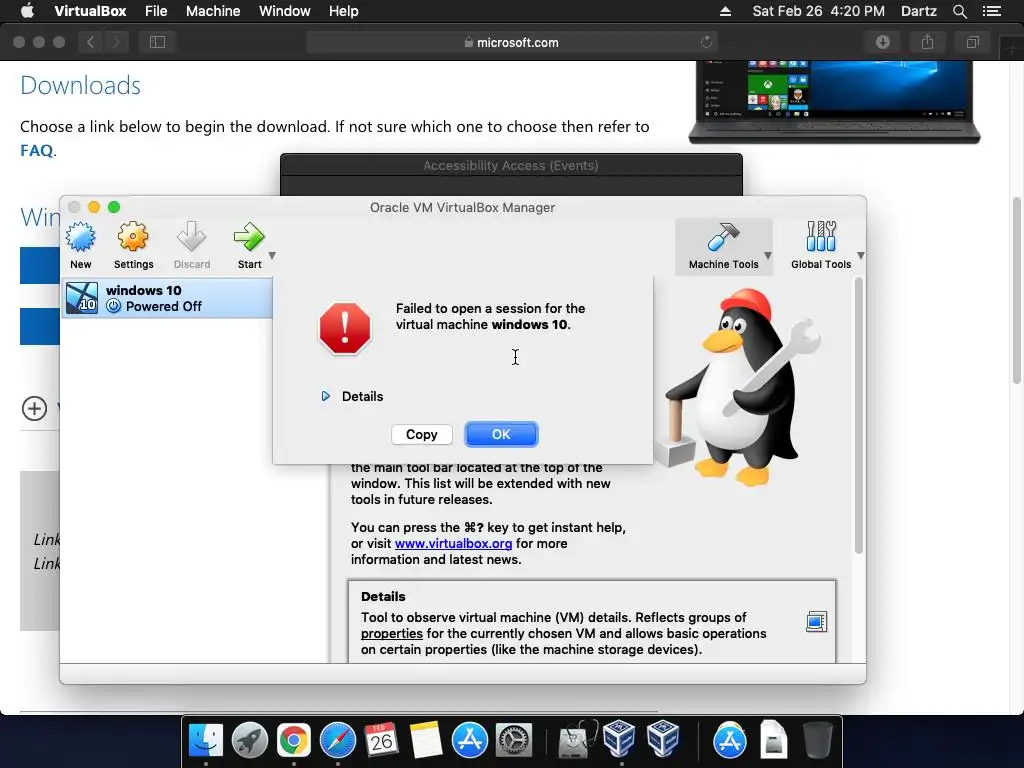Open Google Chrome from the Dock
This screenshot has width=1024, height=768.
[294, 741]
